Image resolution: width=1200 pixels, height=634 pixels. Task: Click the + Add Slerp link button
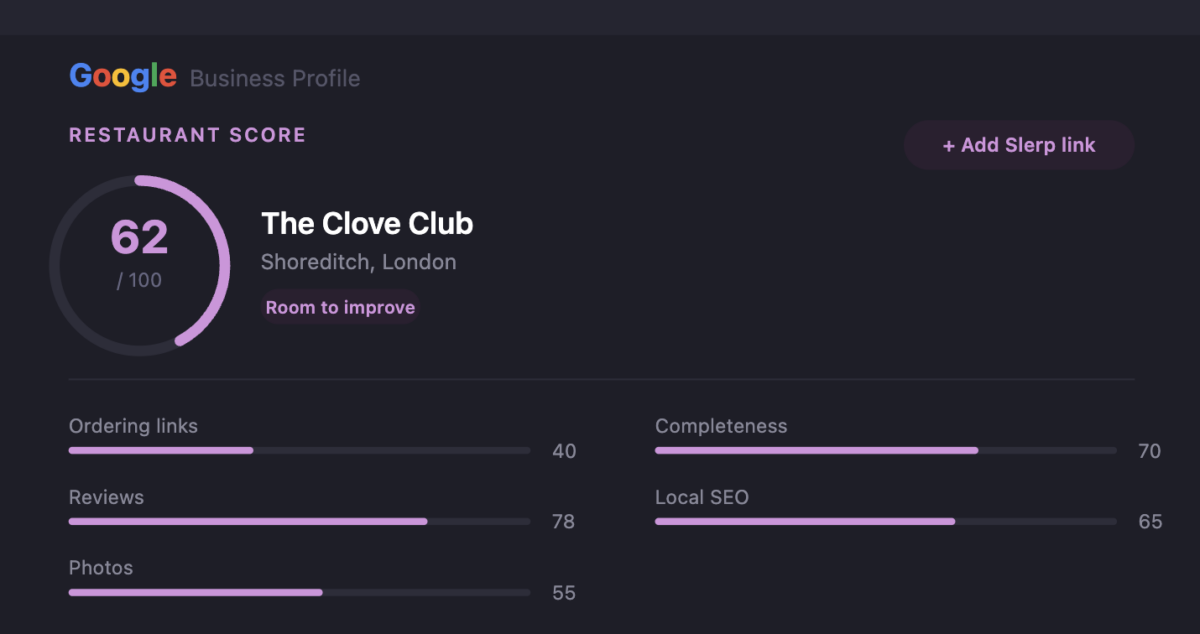pyautogui.click(x=1018, y=144)
